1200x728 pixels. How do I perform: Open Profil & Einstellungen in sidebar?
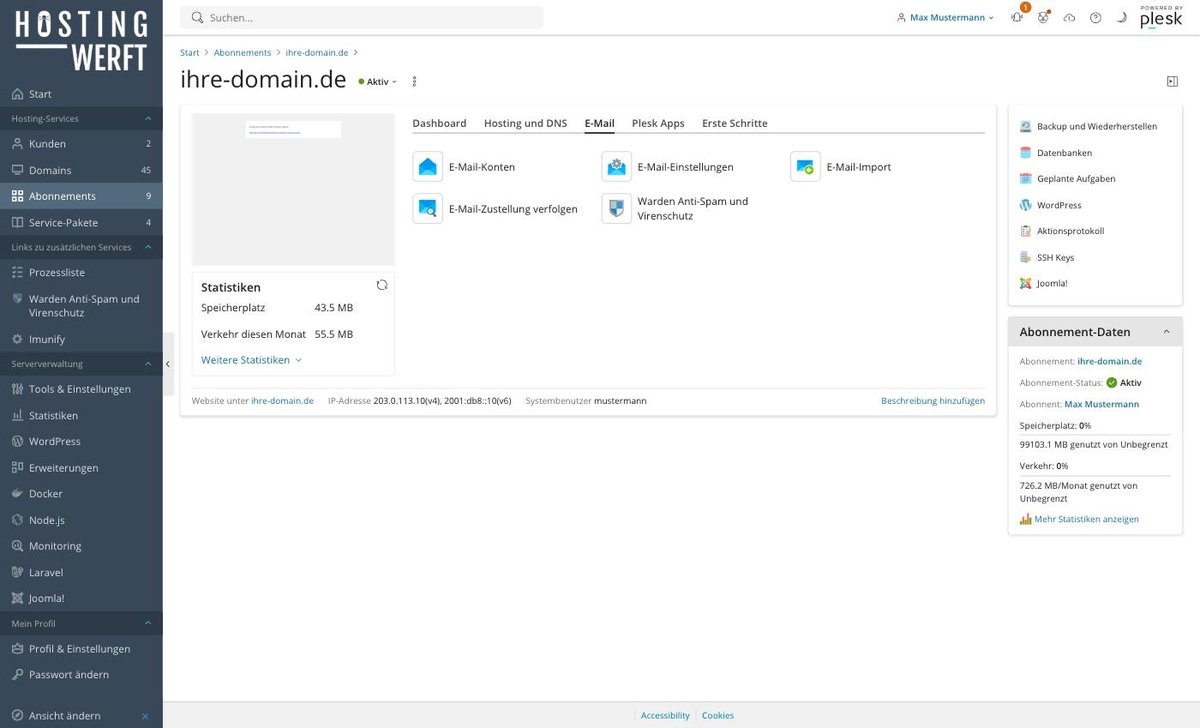[x=81, y=648]
